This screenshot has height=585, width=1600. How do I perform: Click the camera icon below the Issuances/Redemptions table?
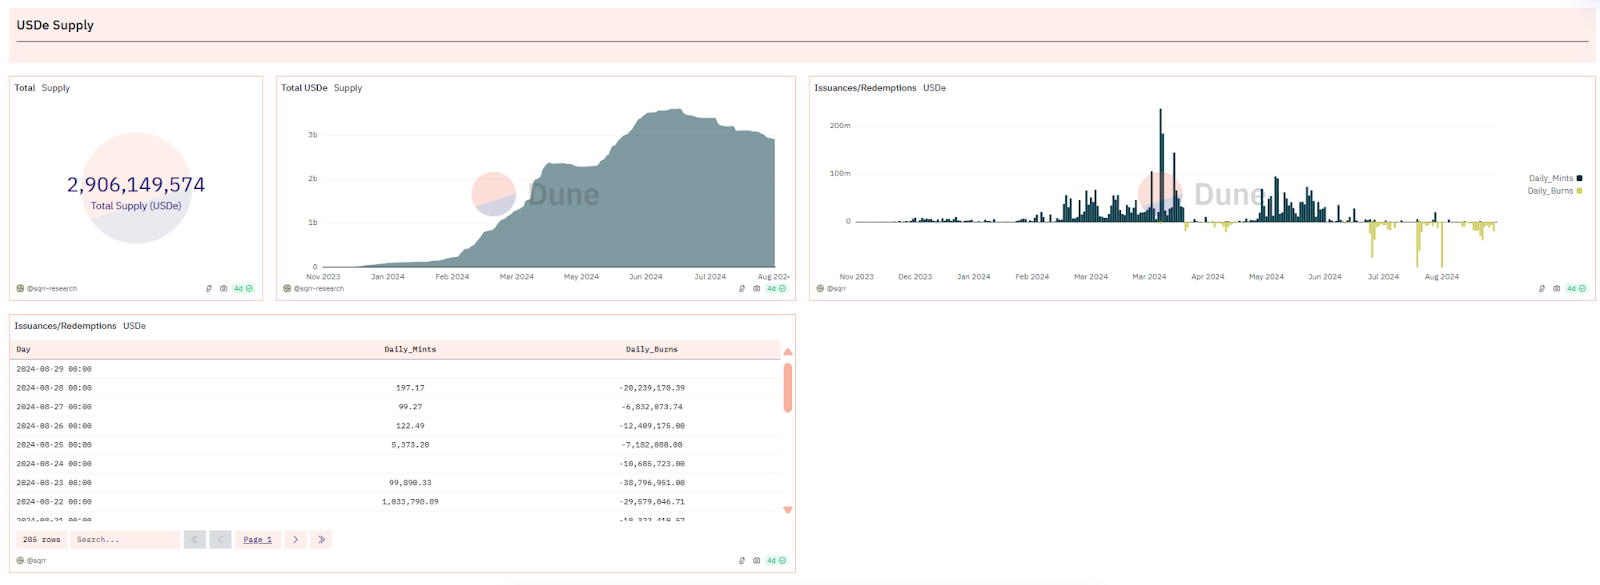tap(757, 560)
